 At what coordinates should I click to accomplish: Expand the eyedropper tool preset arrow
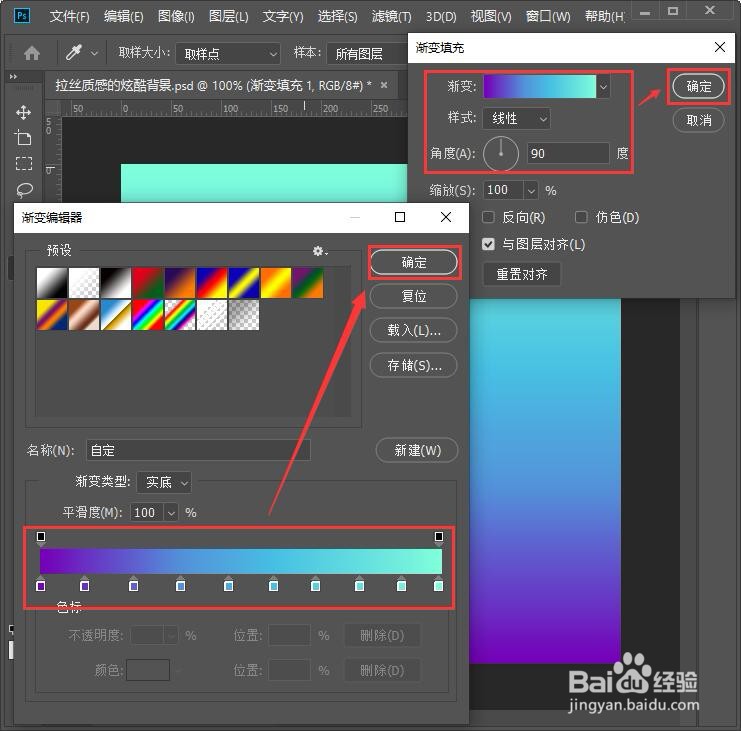(x=94, y=53)
